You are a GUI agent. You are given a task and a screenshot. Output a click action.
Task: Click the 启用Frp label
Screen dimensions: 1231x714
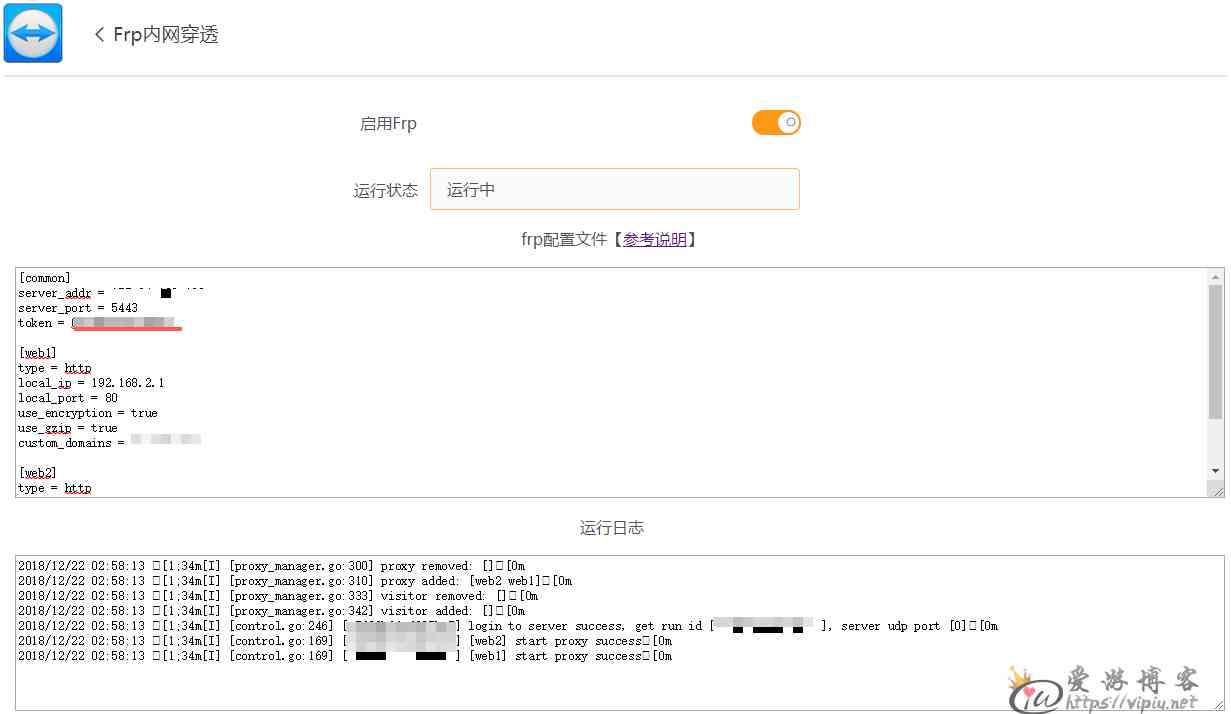388,124
